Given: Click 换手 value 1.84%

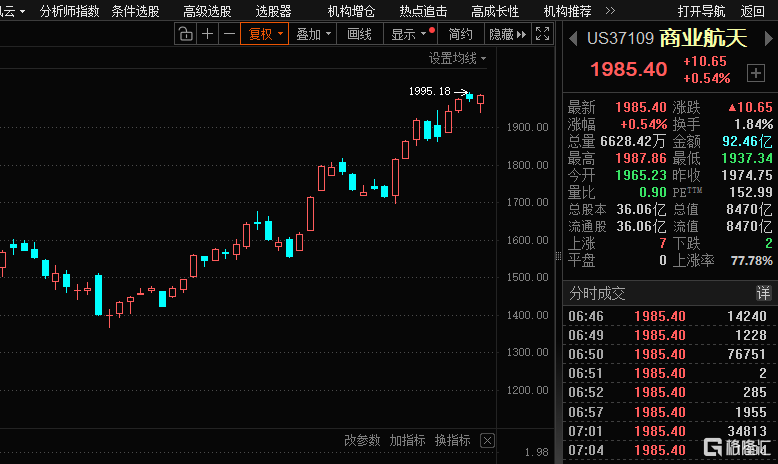Looking at the screenshot, I should tap(754, 124).
